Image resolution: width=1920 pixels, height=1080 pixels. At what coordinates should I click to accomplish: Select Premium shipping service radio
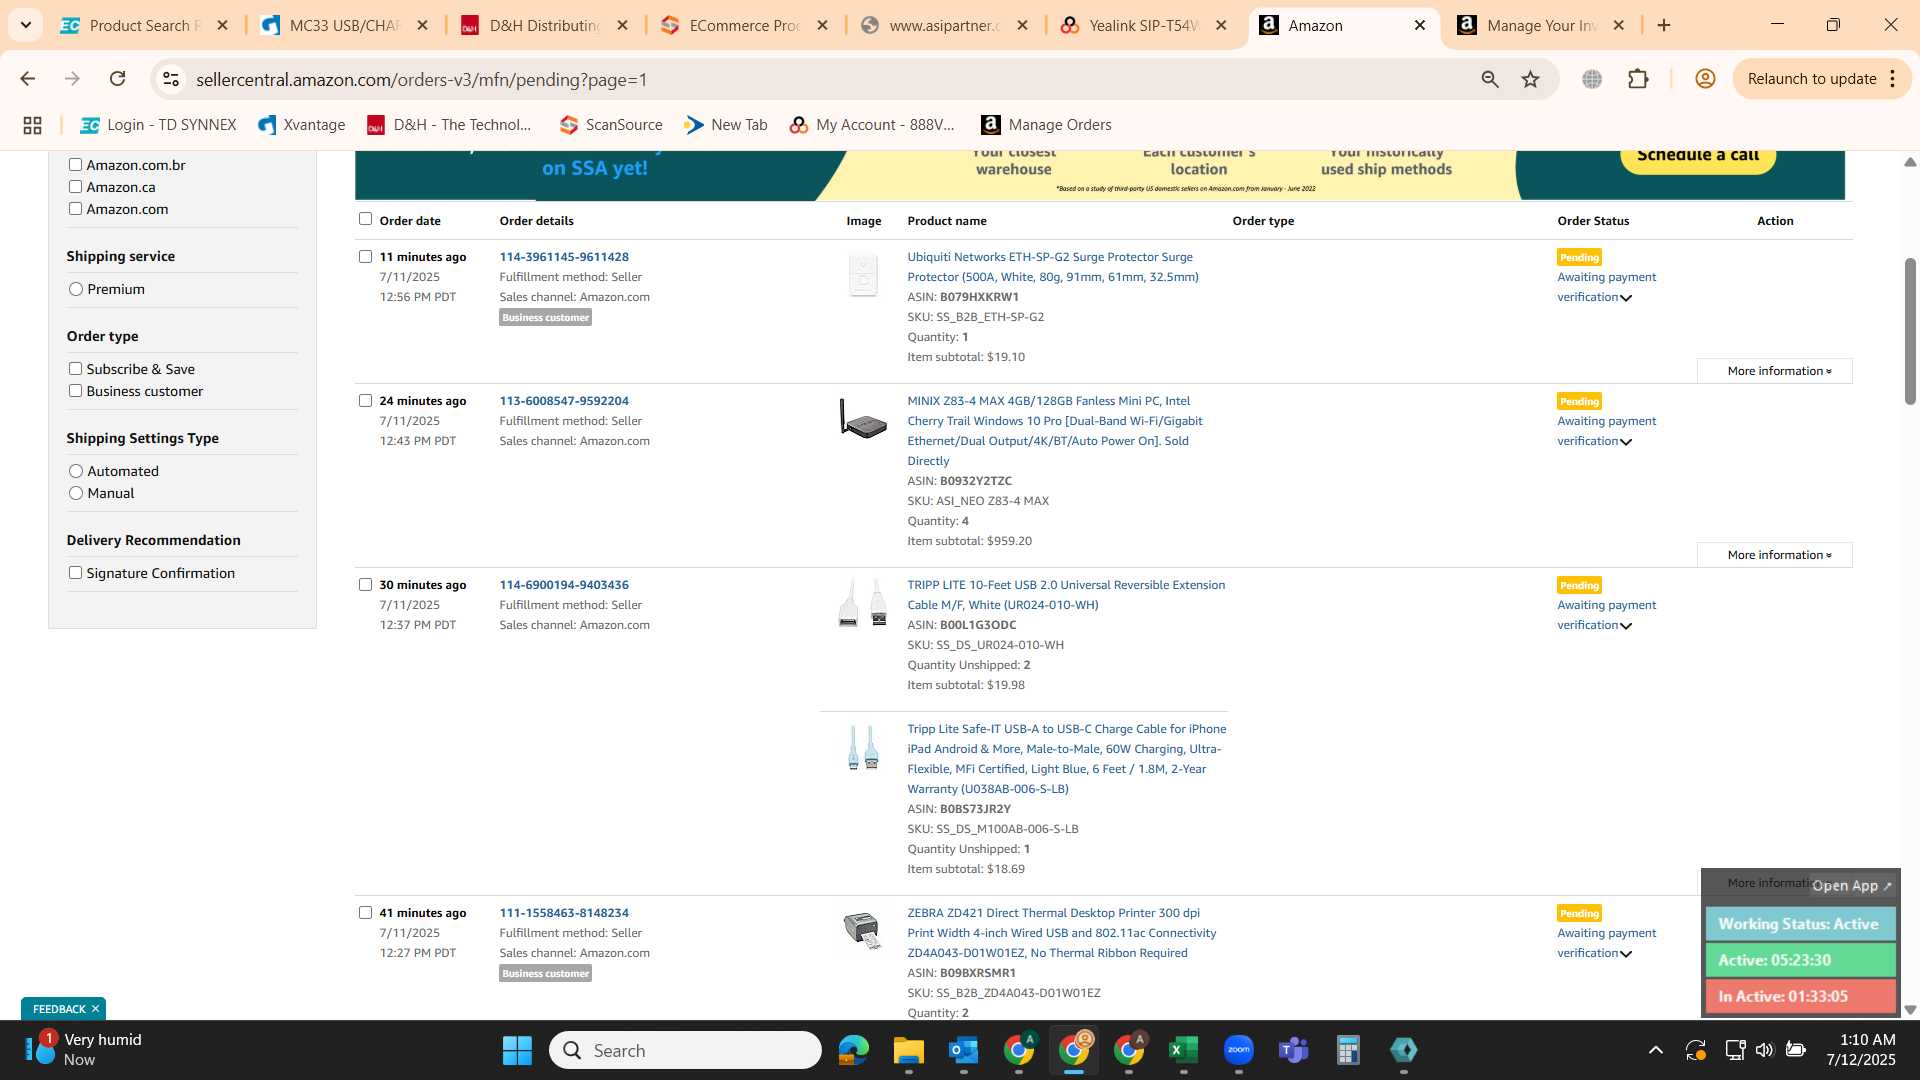coord(76,289)
